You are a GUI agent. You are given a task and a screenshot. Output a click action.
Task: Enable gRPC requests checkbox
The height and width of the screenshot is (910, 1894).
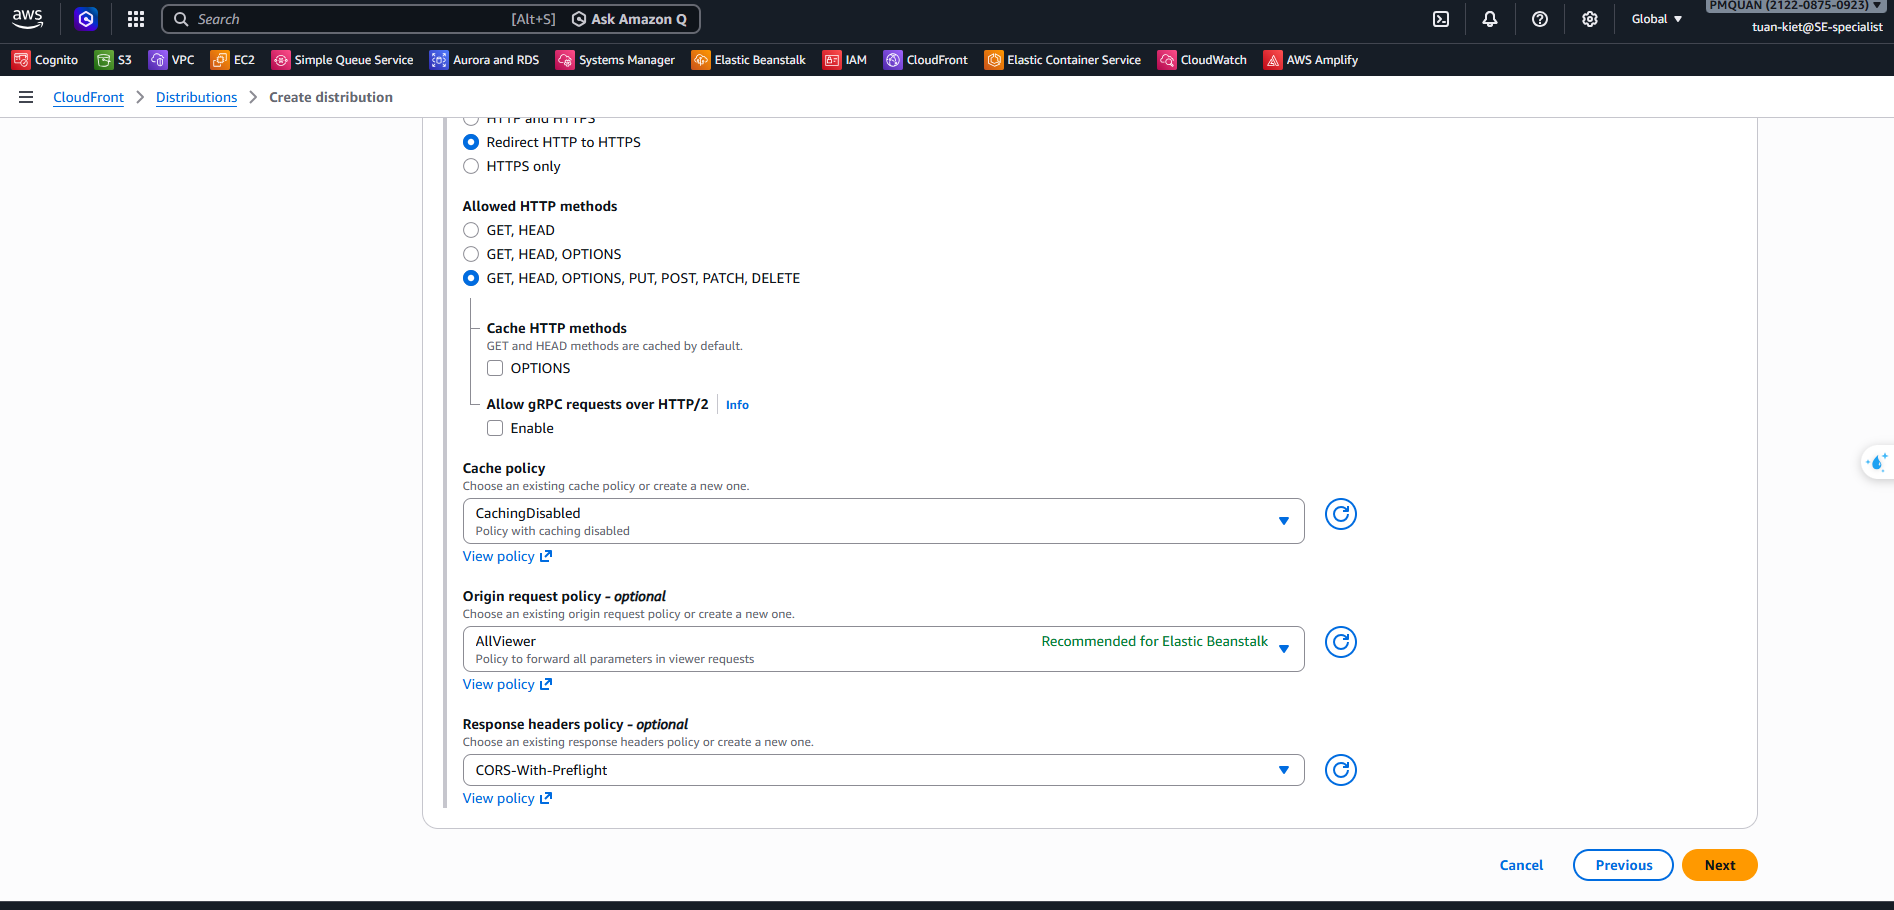[495, 428]
